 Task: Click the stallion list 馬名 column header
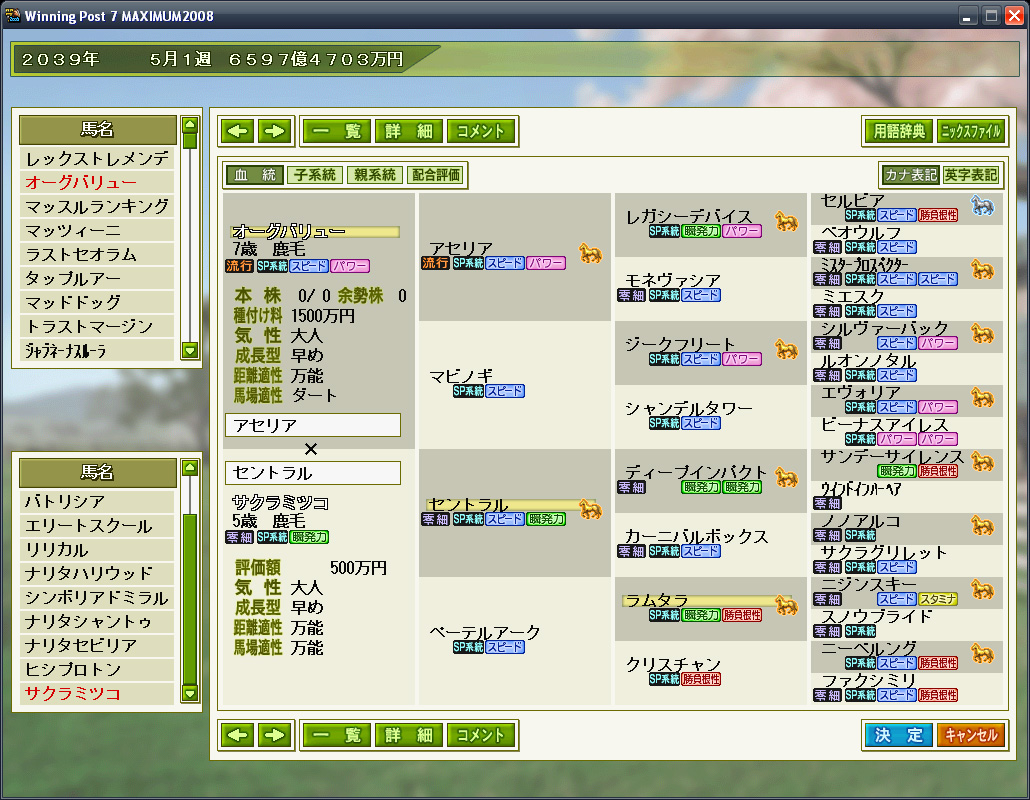[x=97, y=129]
